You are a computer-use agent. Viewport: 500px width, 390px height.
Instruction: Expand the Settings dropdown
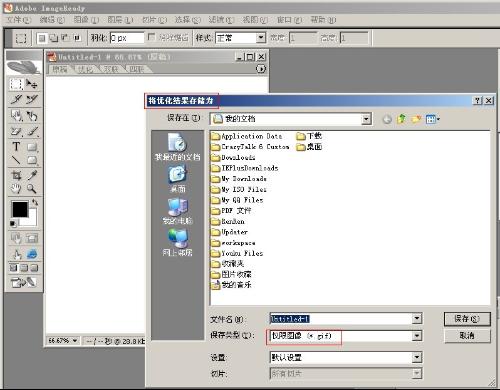417,358
